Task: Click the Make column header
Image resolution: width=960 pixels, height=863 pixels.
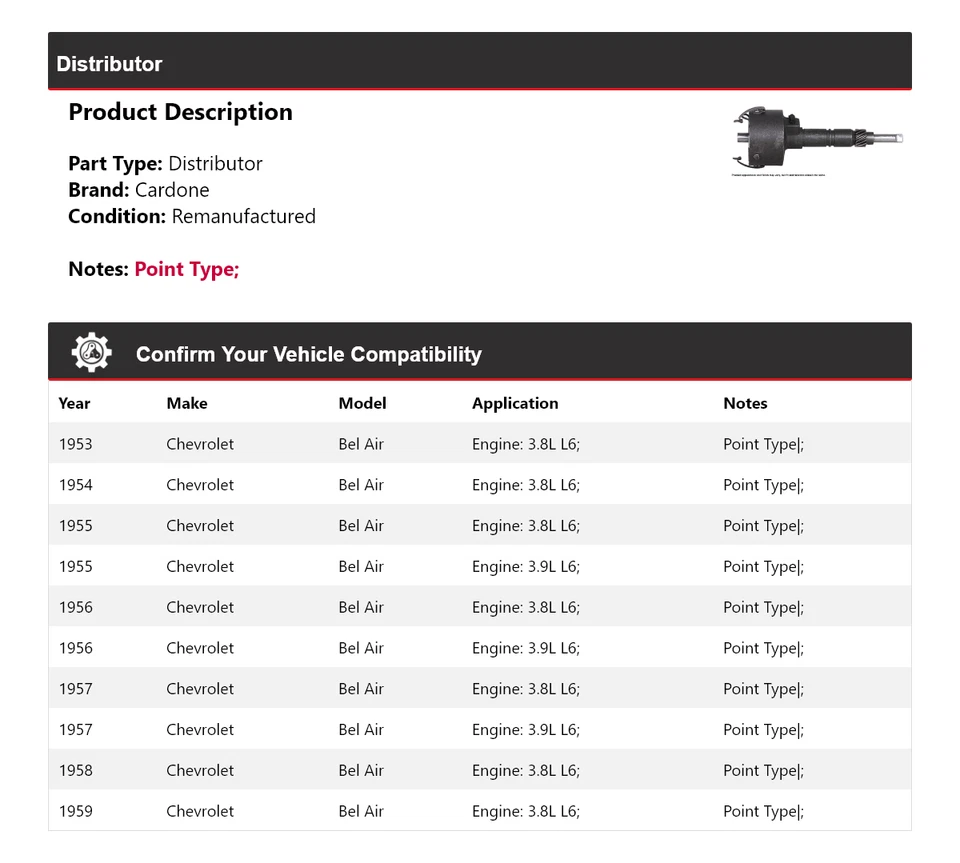Action: (187, 403)
